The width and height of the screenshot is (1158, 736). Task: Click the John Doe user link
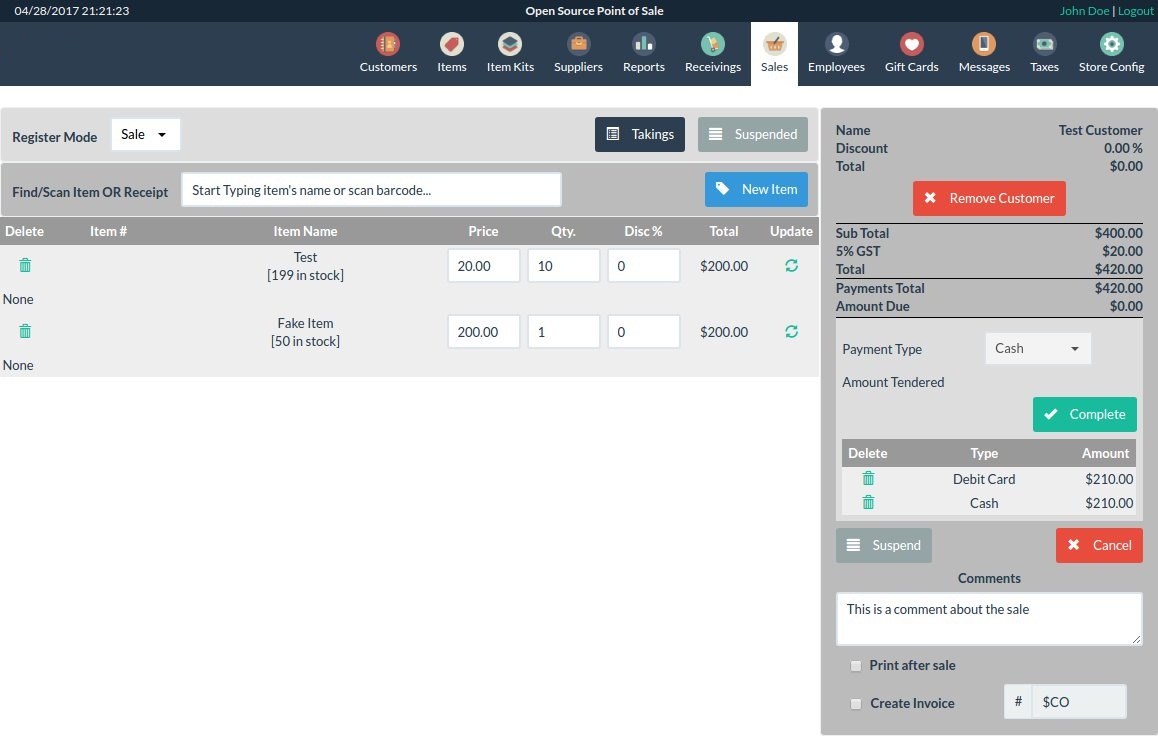pos(1084,11)
